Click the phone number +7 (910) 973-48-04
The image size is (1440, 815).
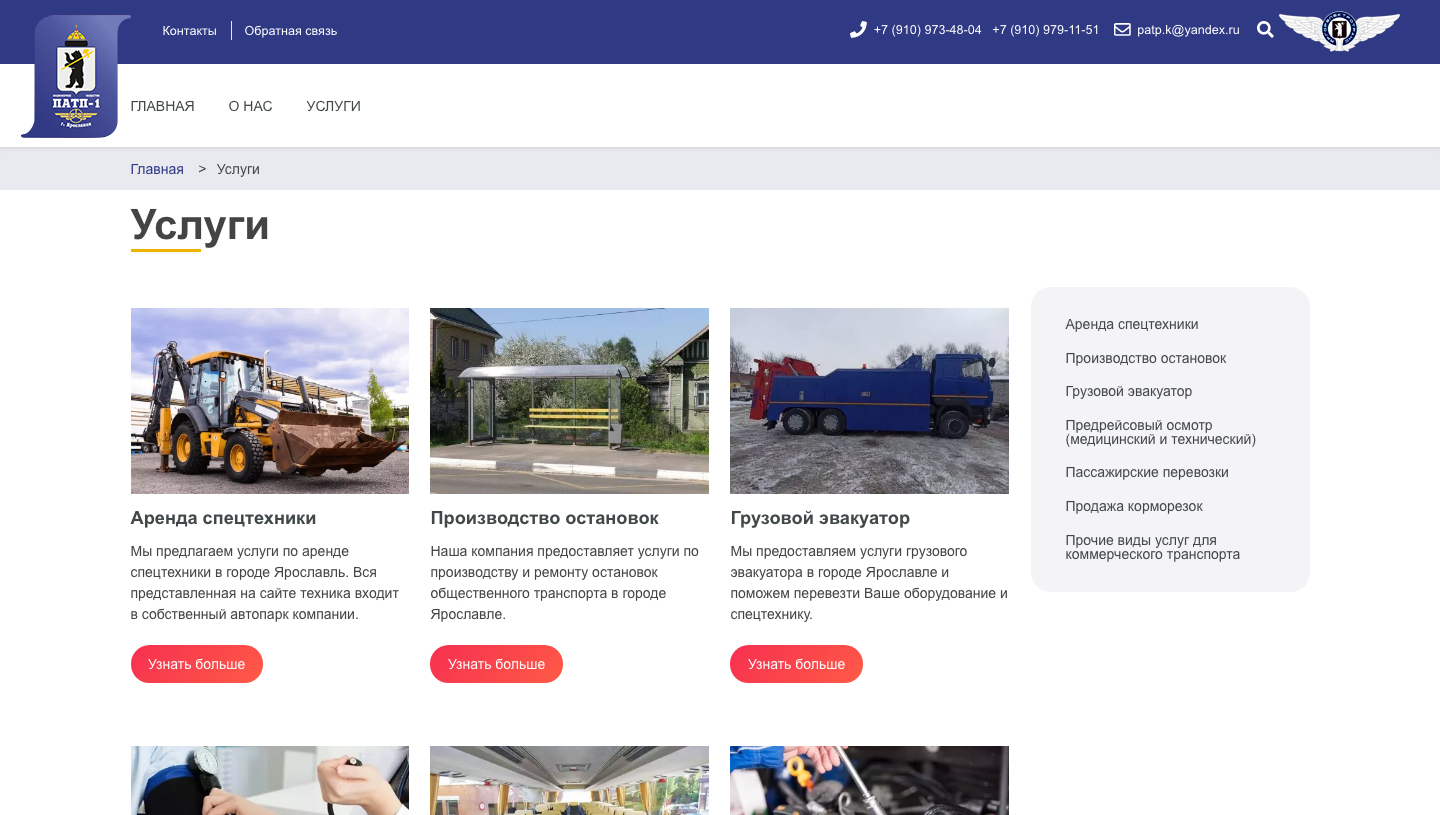point(928,30)
